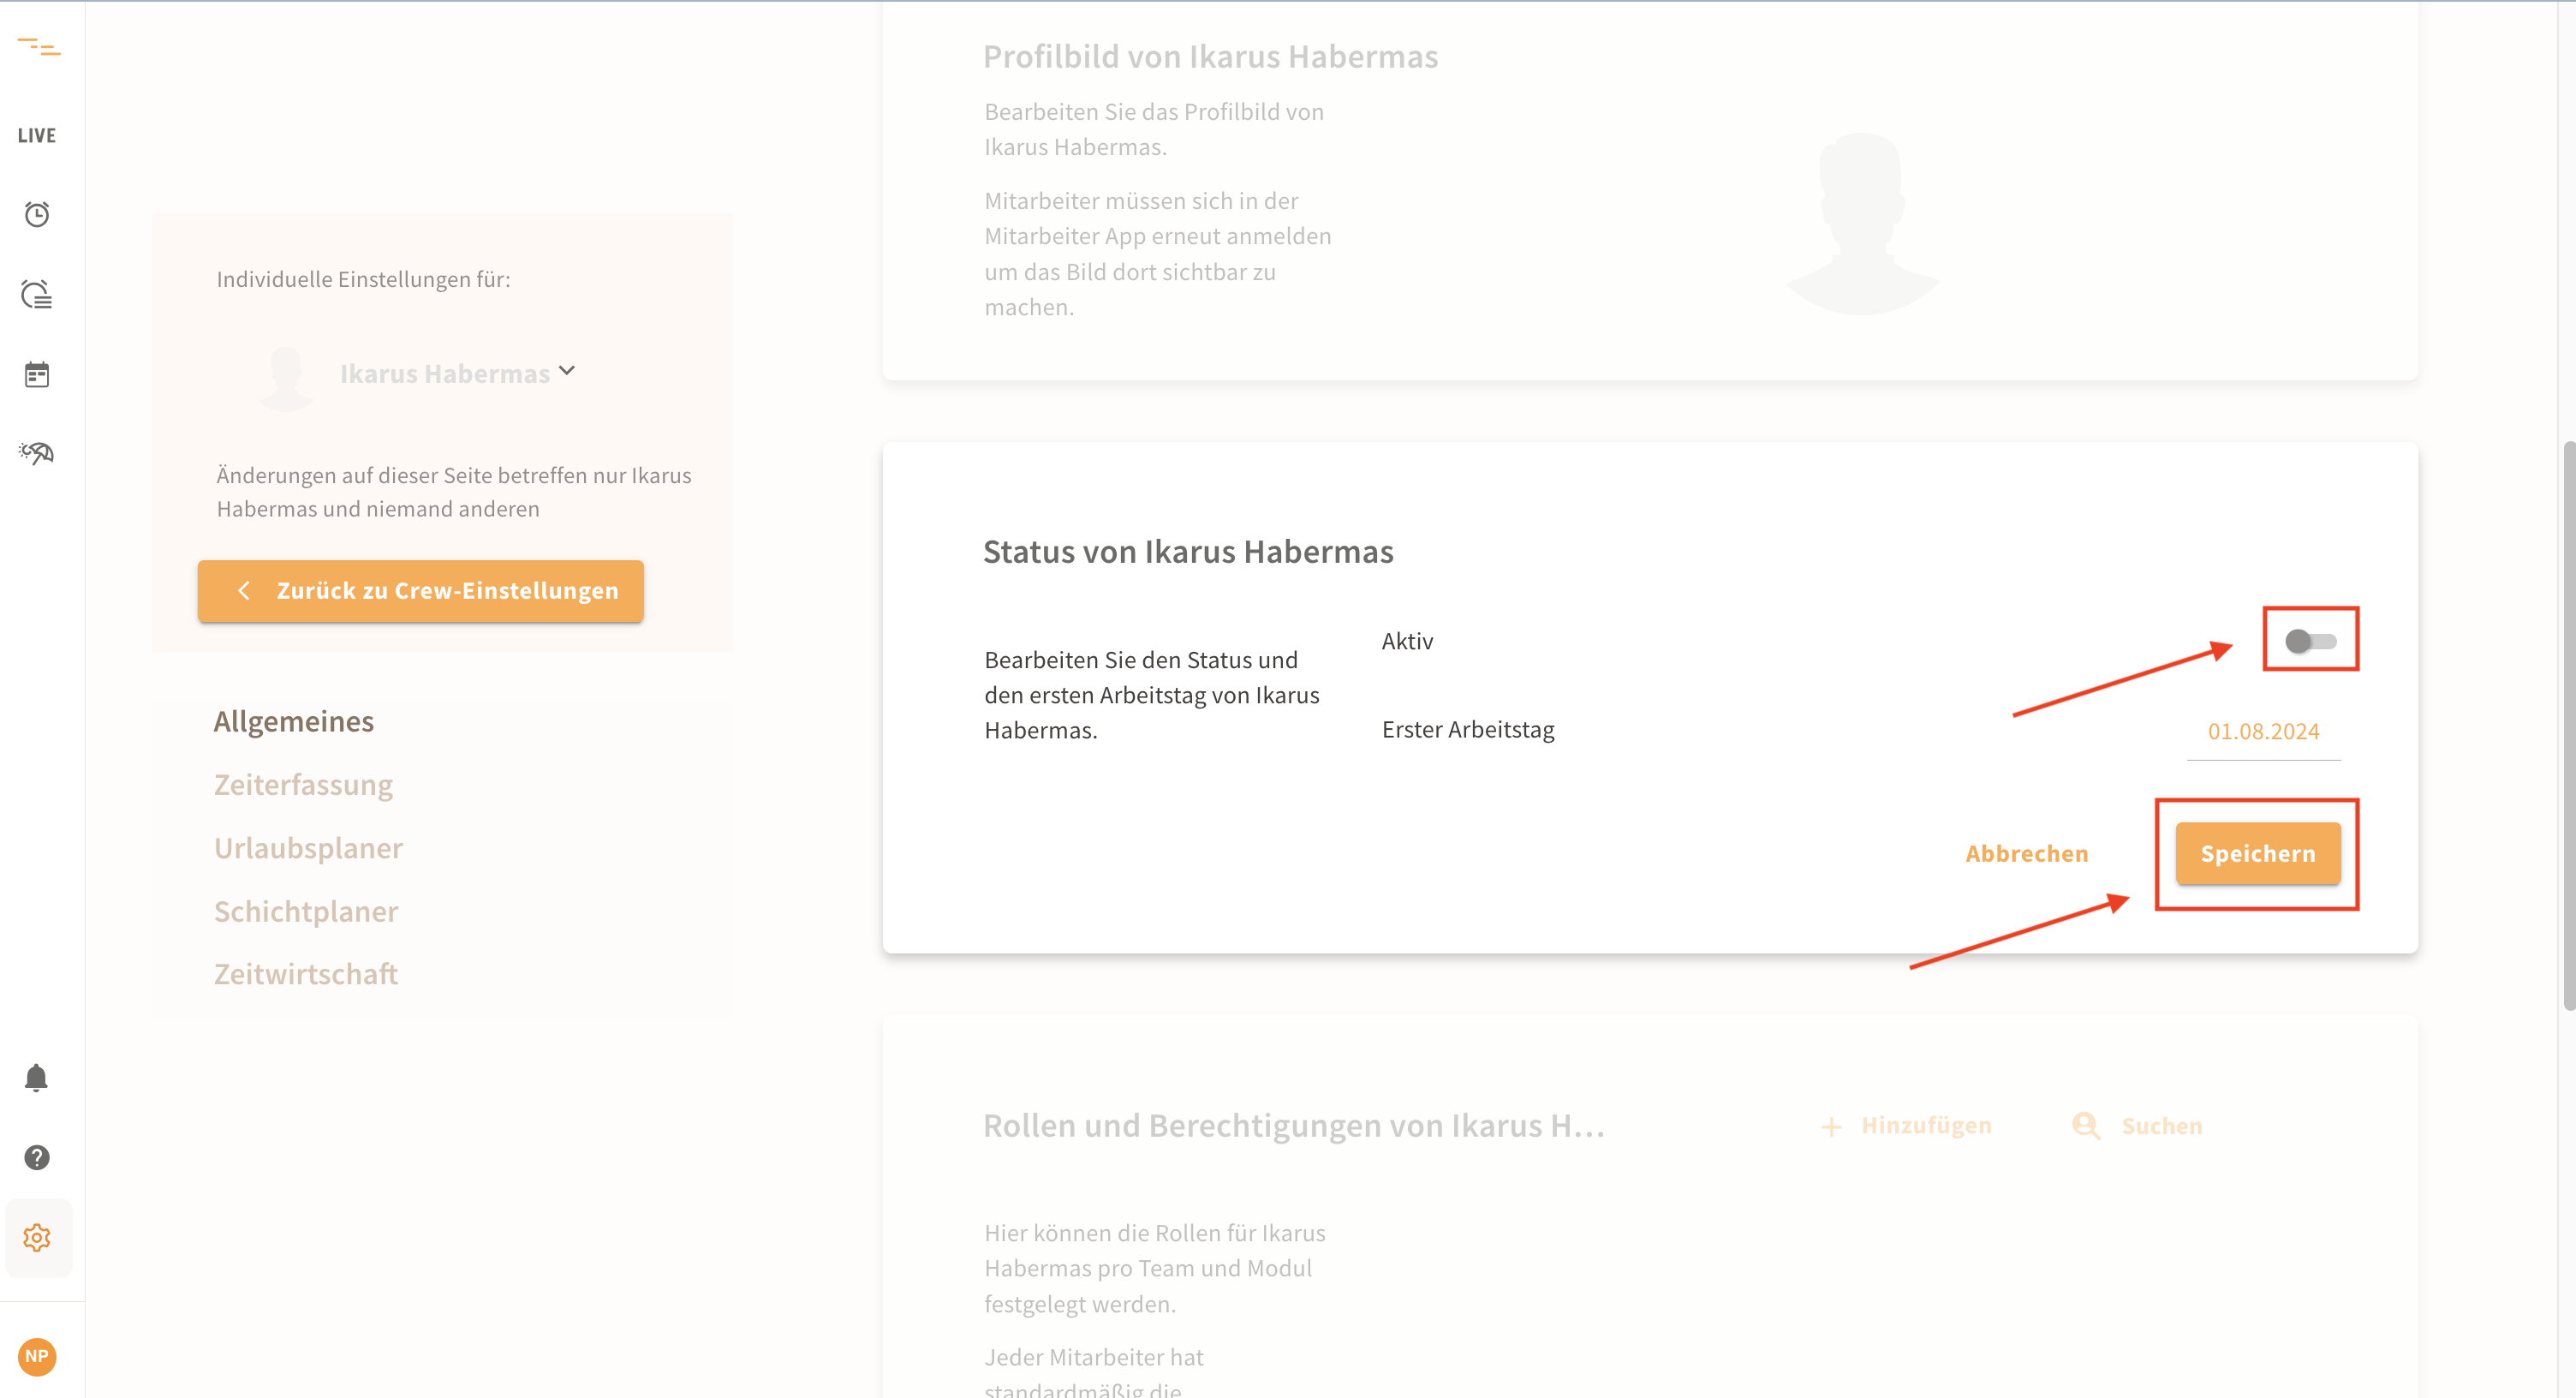Image resolution: width=2576 pixels, height=1398 pixels.
Task: Open the vacation planner umbrella icon
Action: tap(37, 453)
